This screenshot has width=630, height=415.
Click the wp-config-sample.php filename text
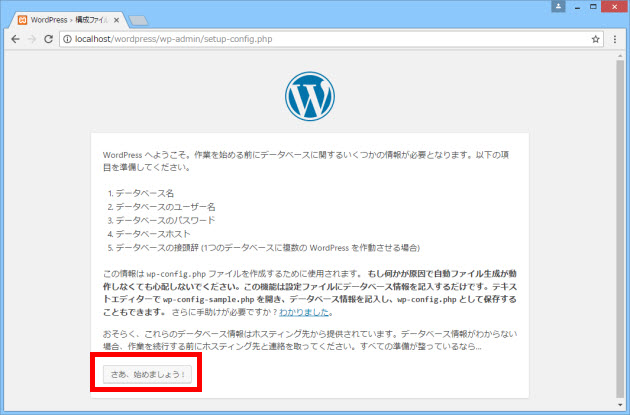click(x=208, y=299)
